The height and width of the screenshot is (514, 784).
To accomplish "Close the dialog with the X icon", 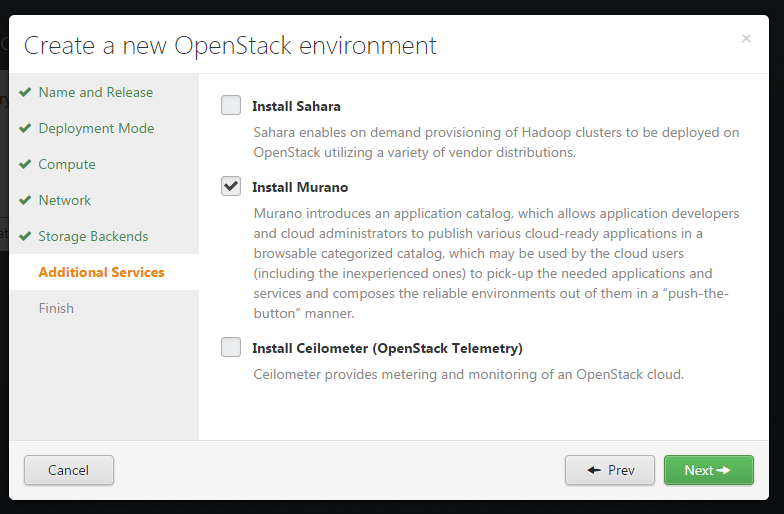I will (x=746, y=39).
